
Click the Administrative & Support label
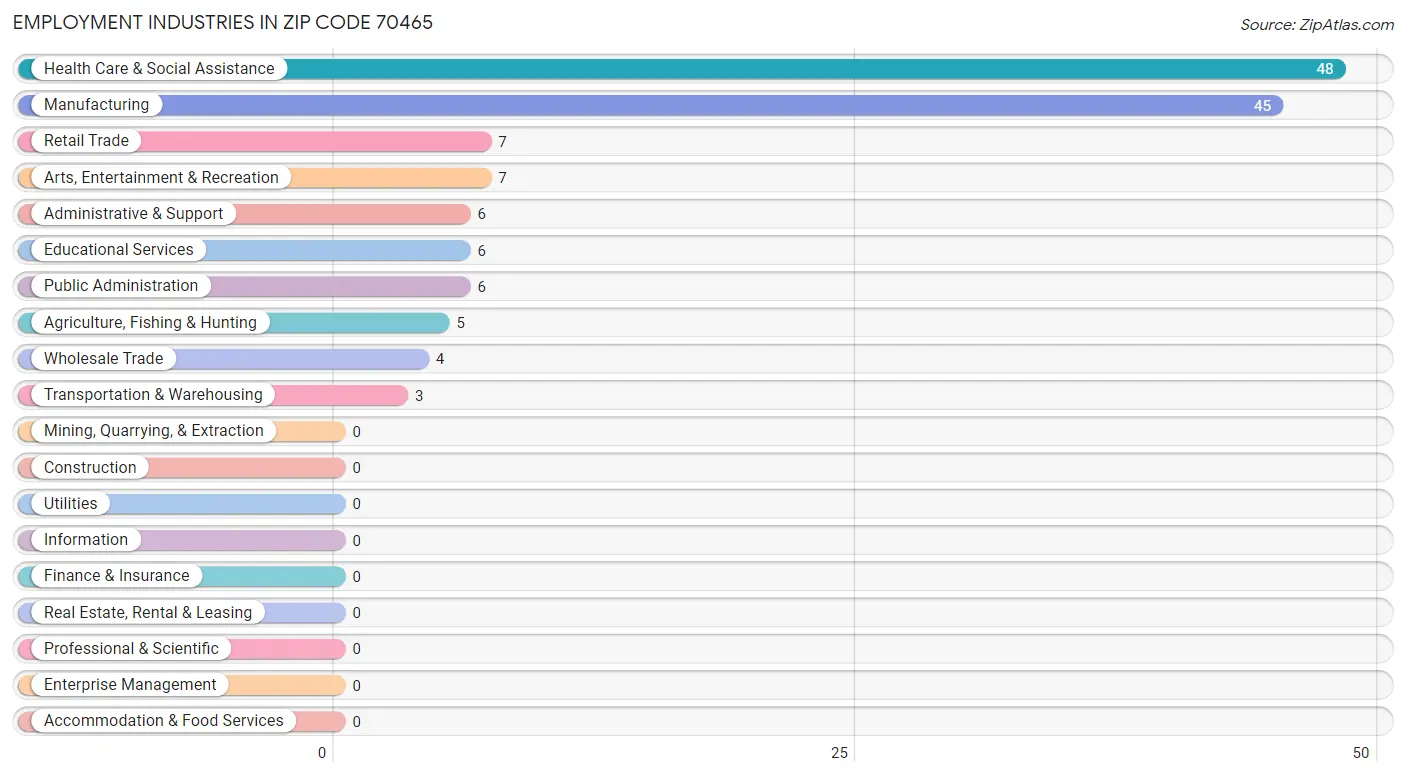coord(134,213)
